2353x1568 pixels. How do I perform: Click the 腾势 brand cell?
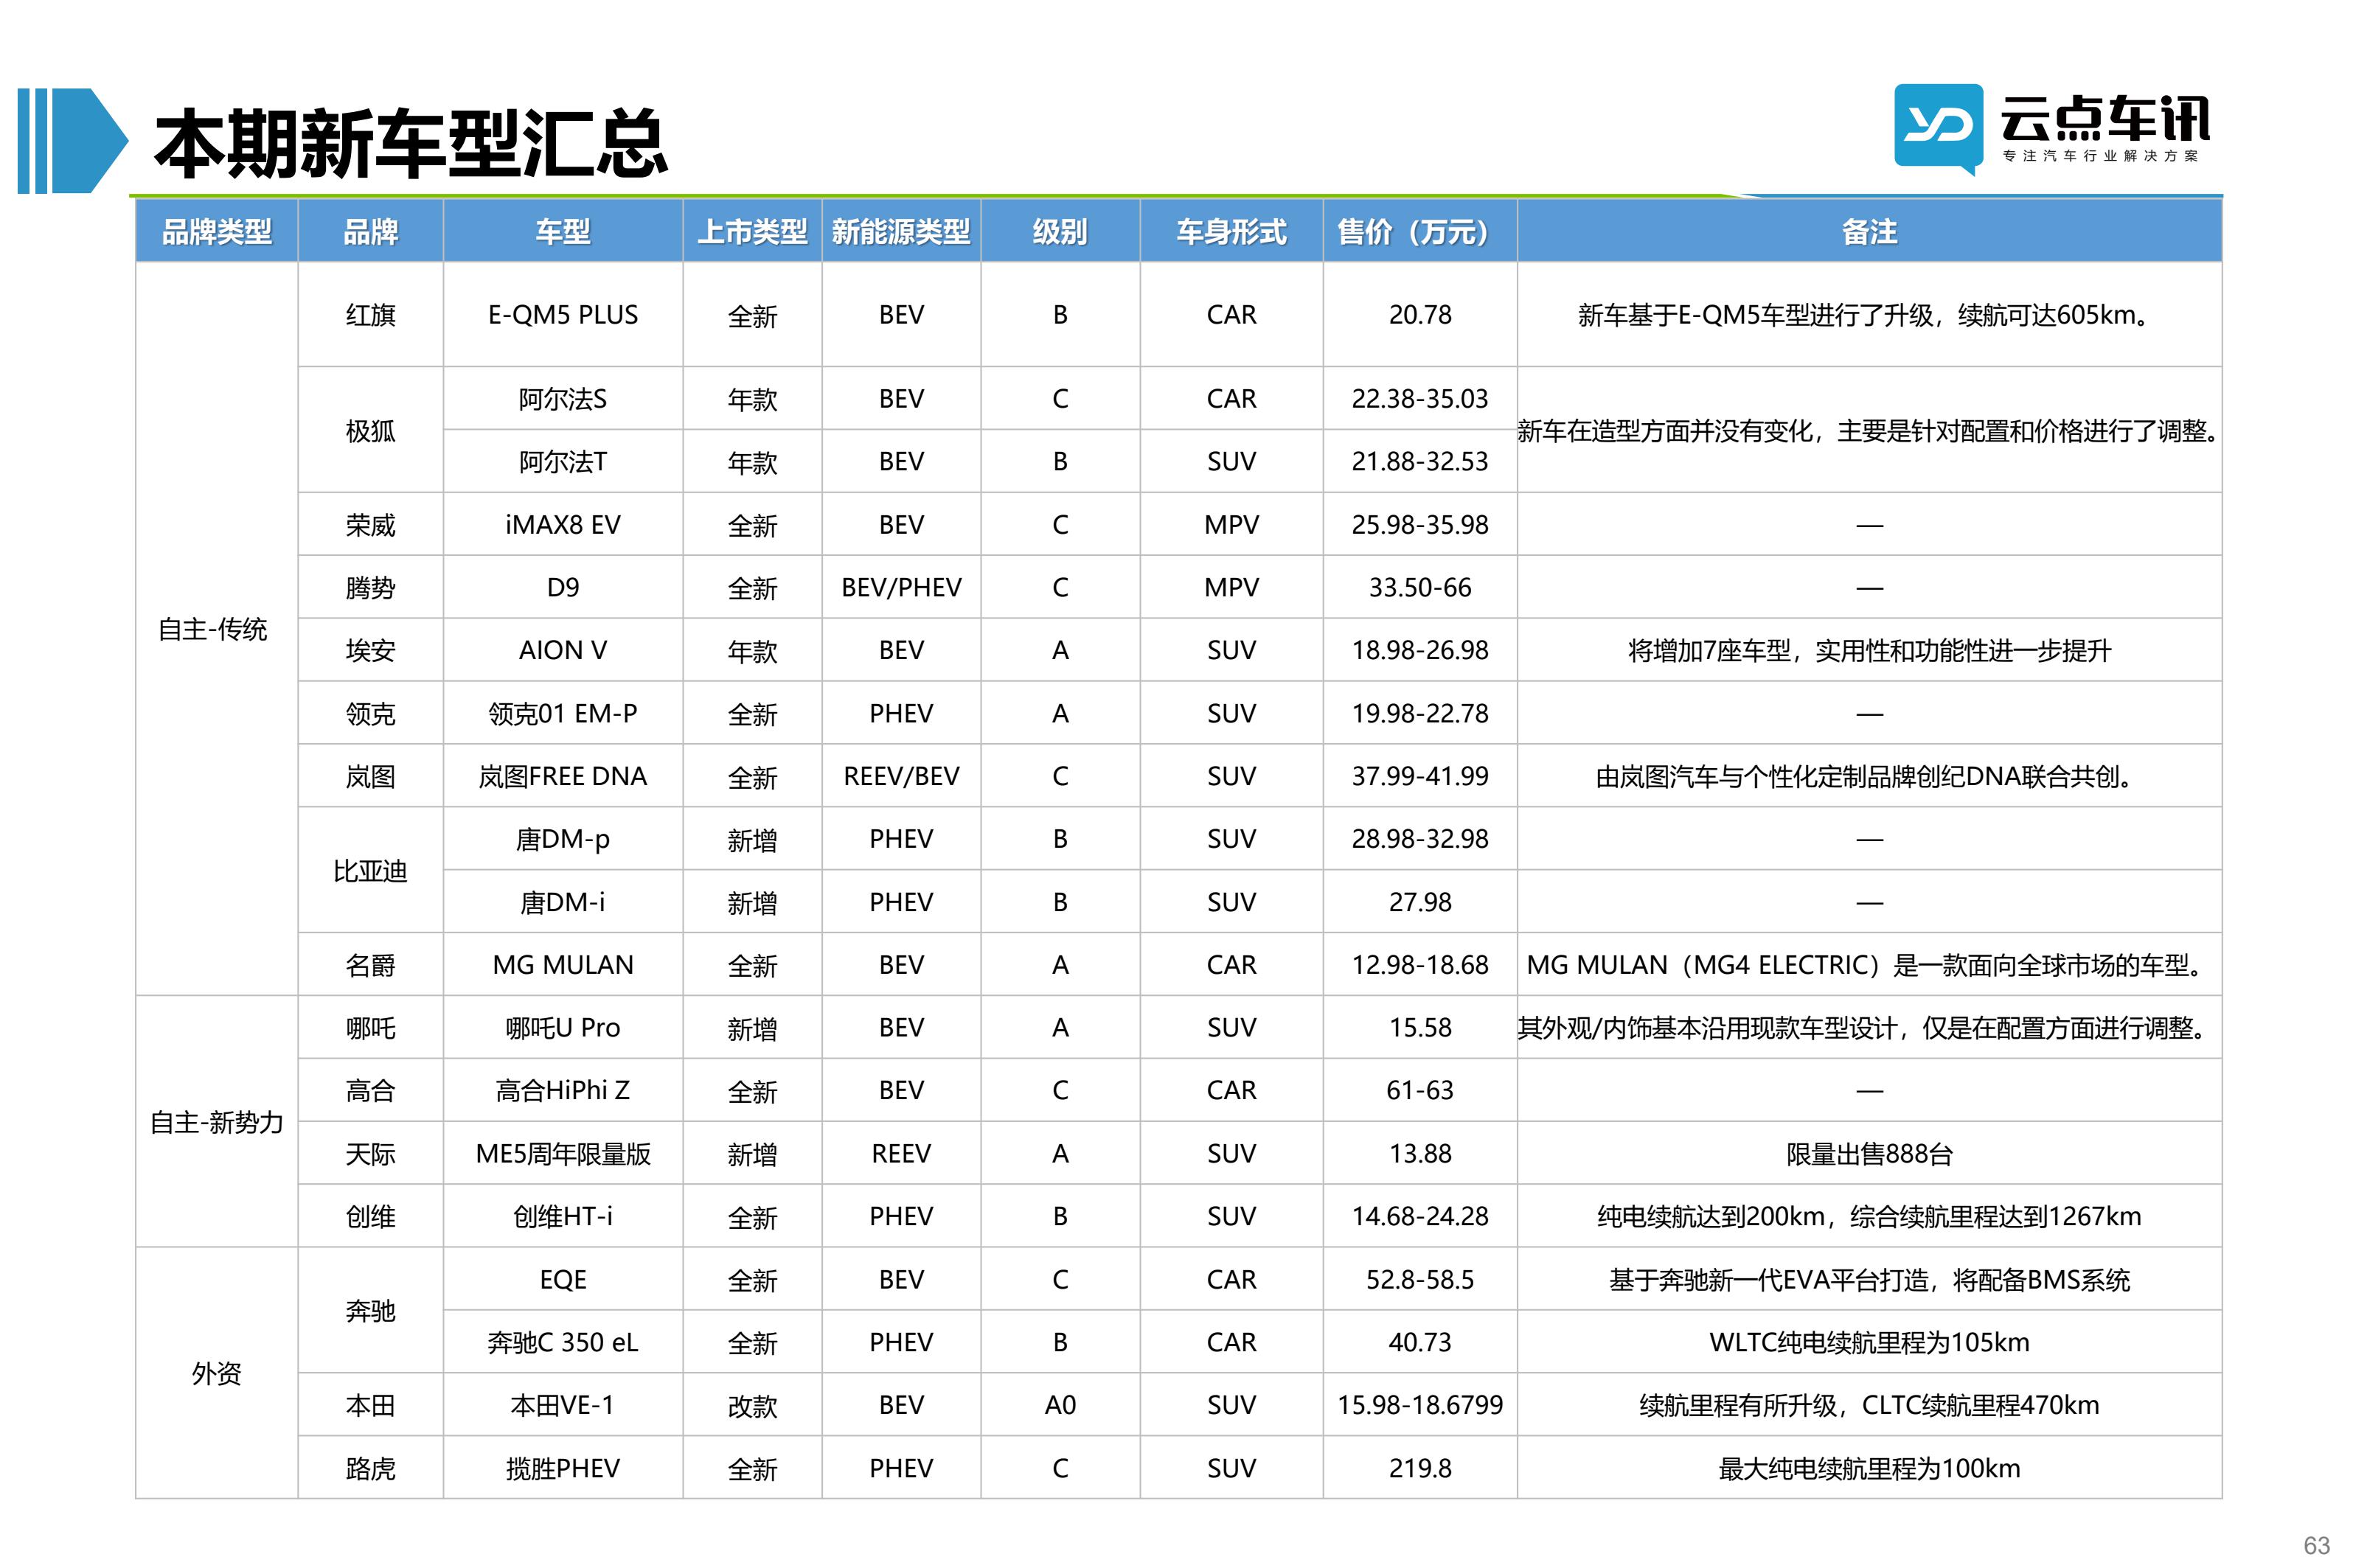(370, 587)
